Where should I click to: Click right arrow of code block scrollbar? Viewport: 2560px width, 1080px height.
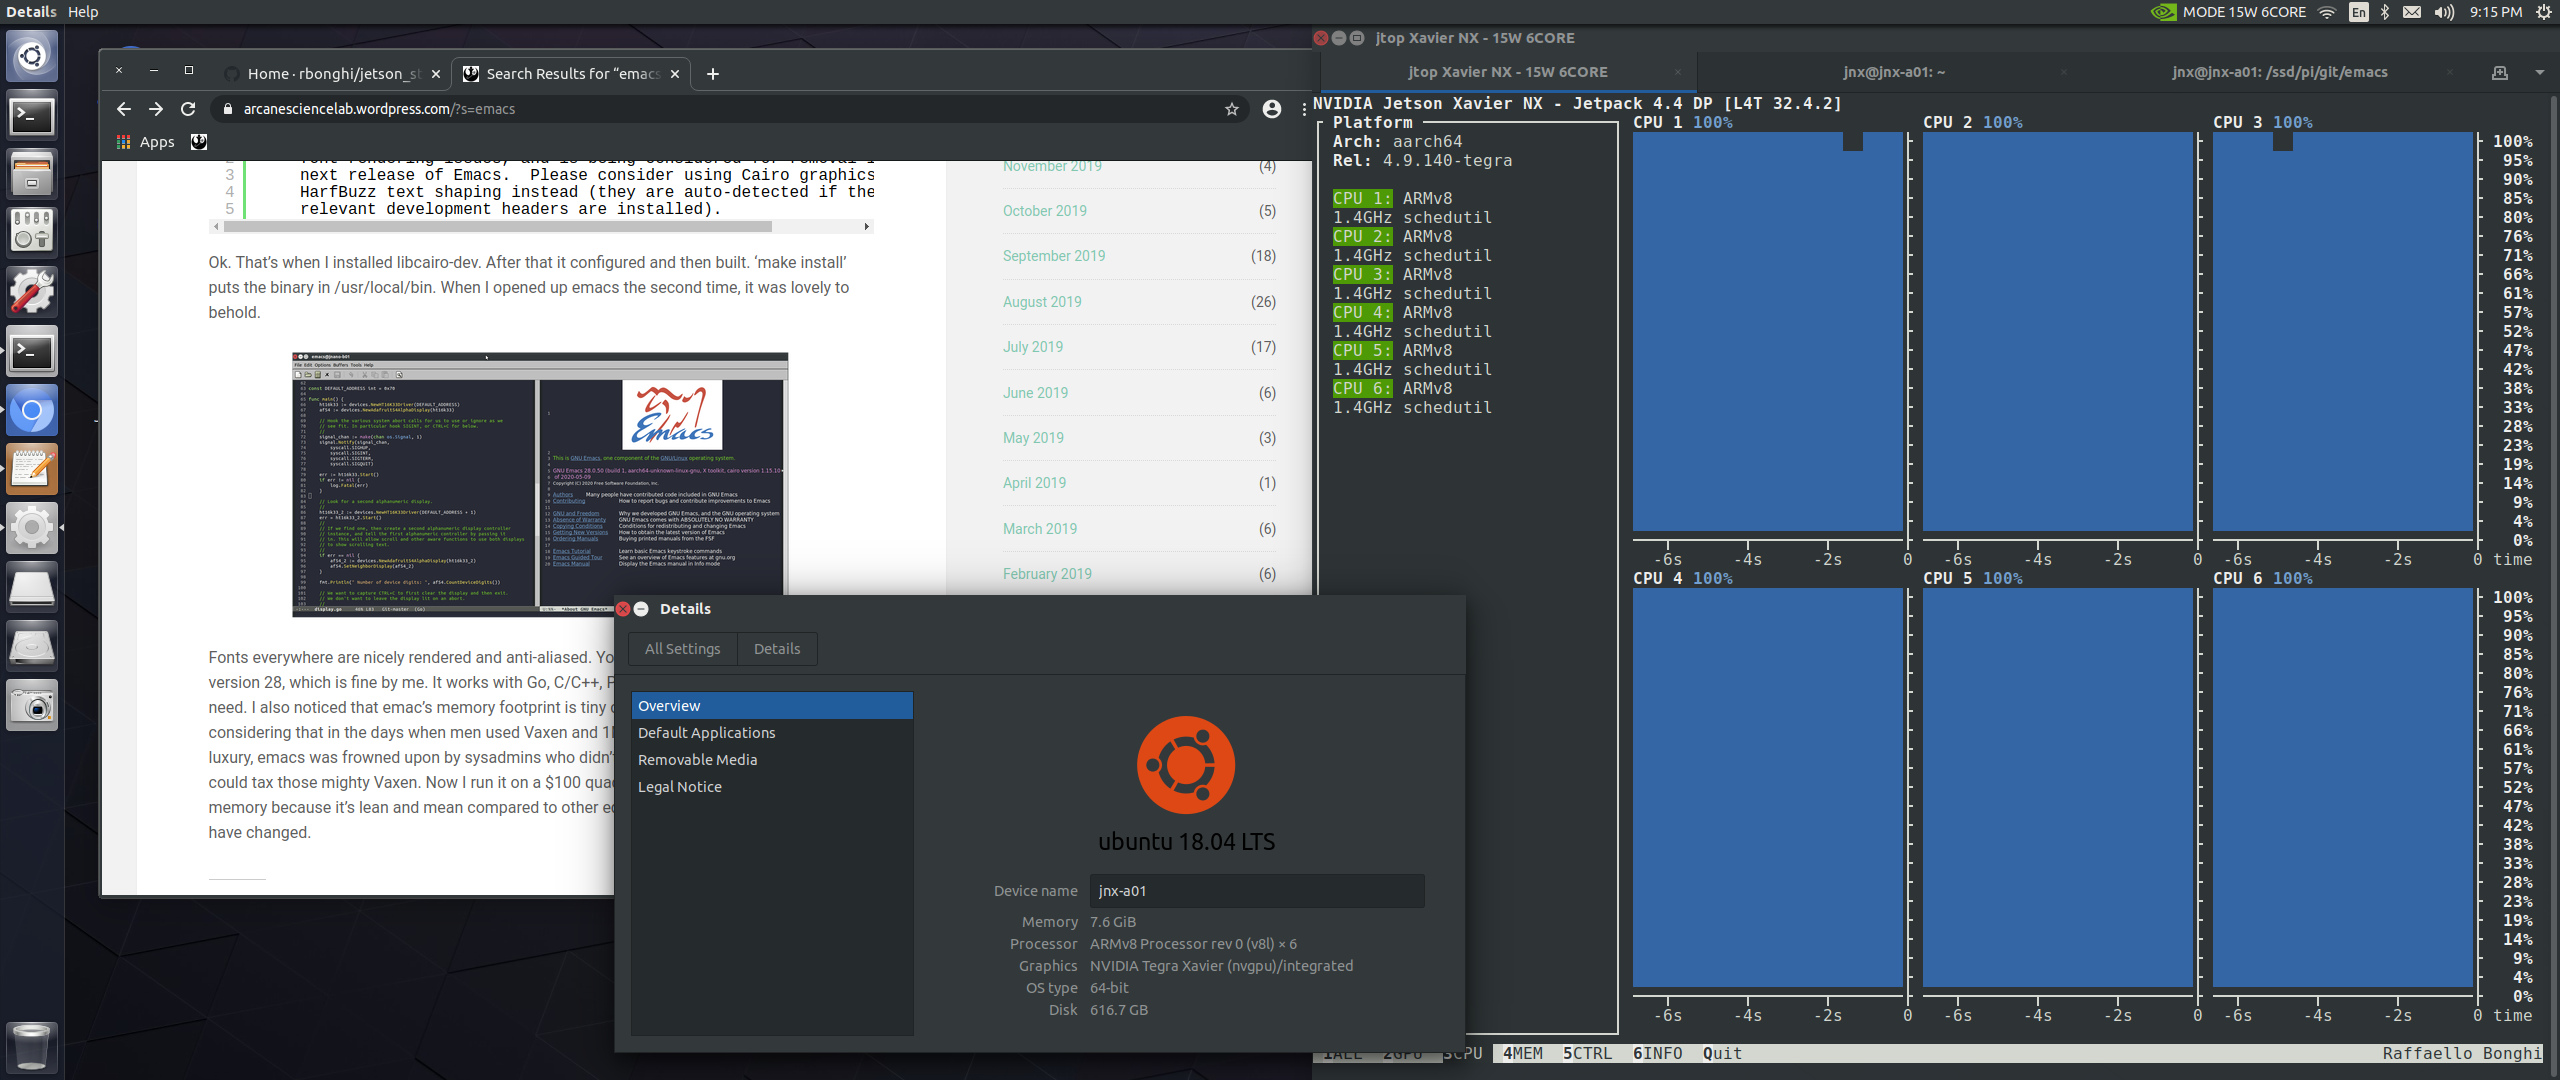[x=867, y=227]
